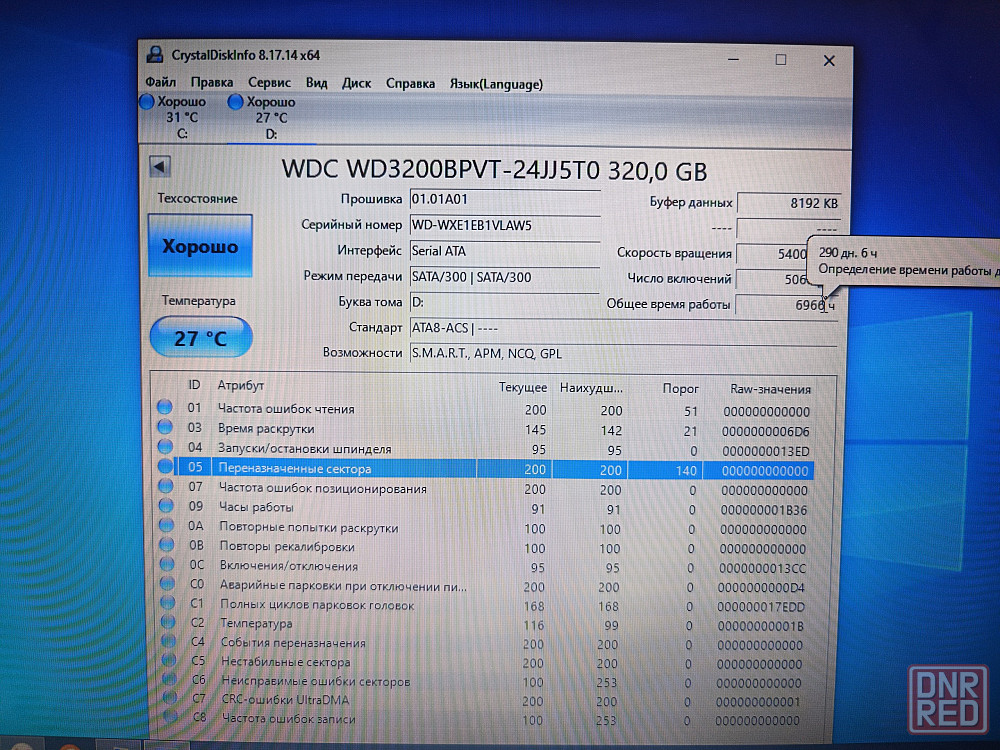1000x750 pixels.
Task: Select the Включения/отключения row
Action: (x=484, y=566)
